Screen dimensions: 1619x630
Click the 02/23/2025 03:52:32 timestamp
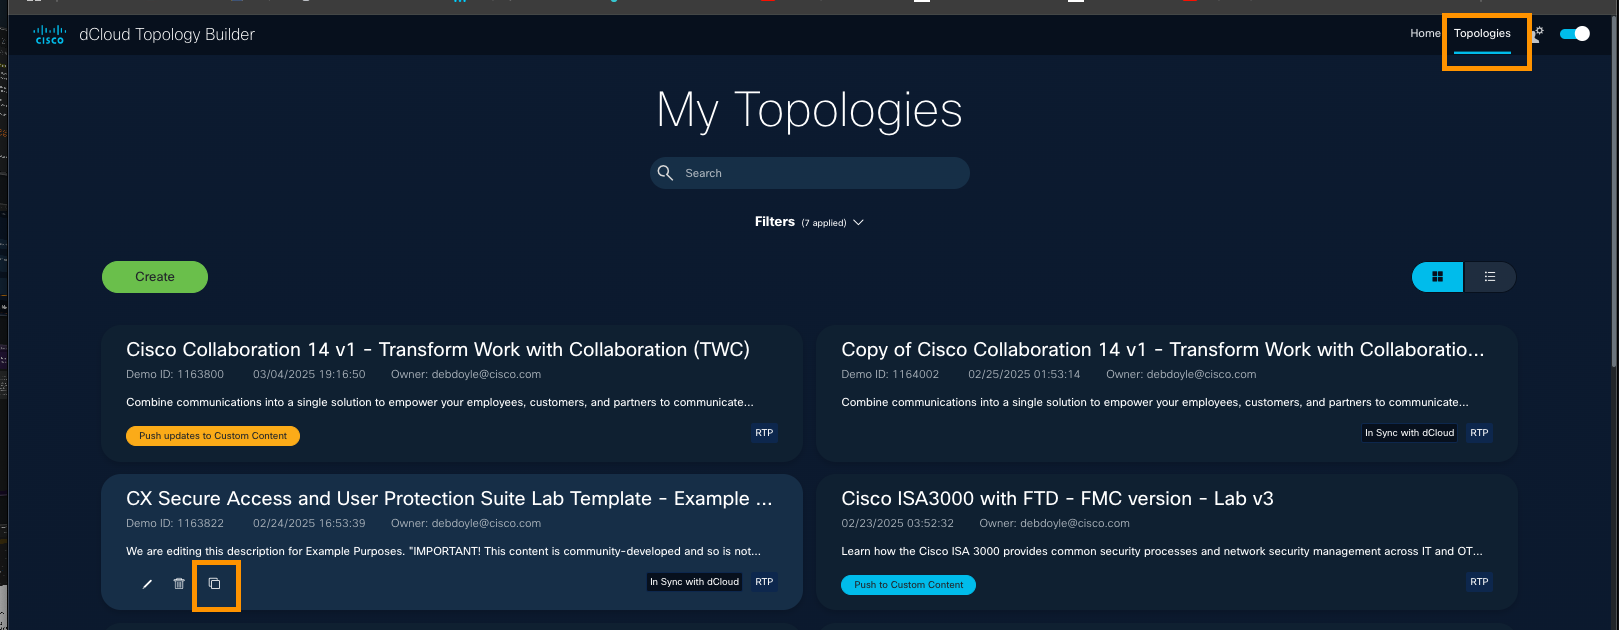[897, 523]
